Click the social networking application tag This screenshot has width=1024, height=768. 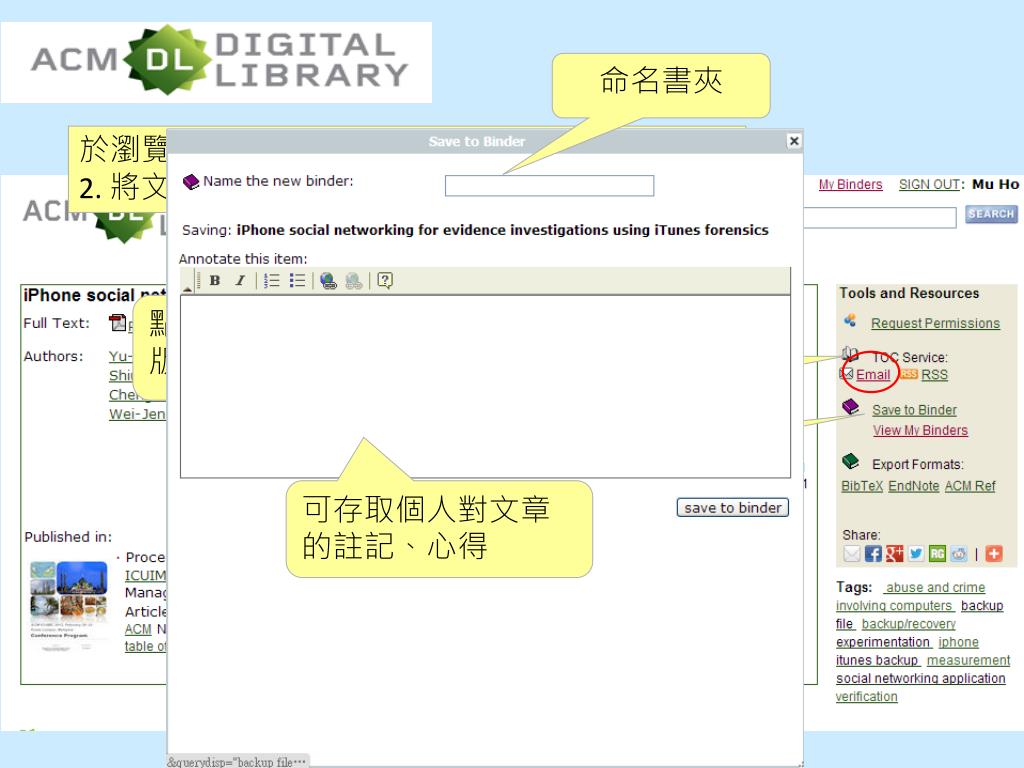(921, 679)
